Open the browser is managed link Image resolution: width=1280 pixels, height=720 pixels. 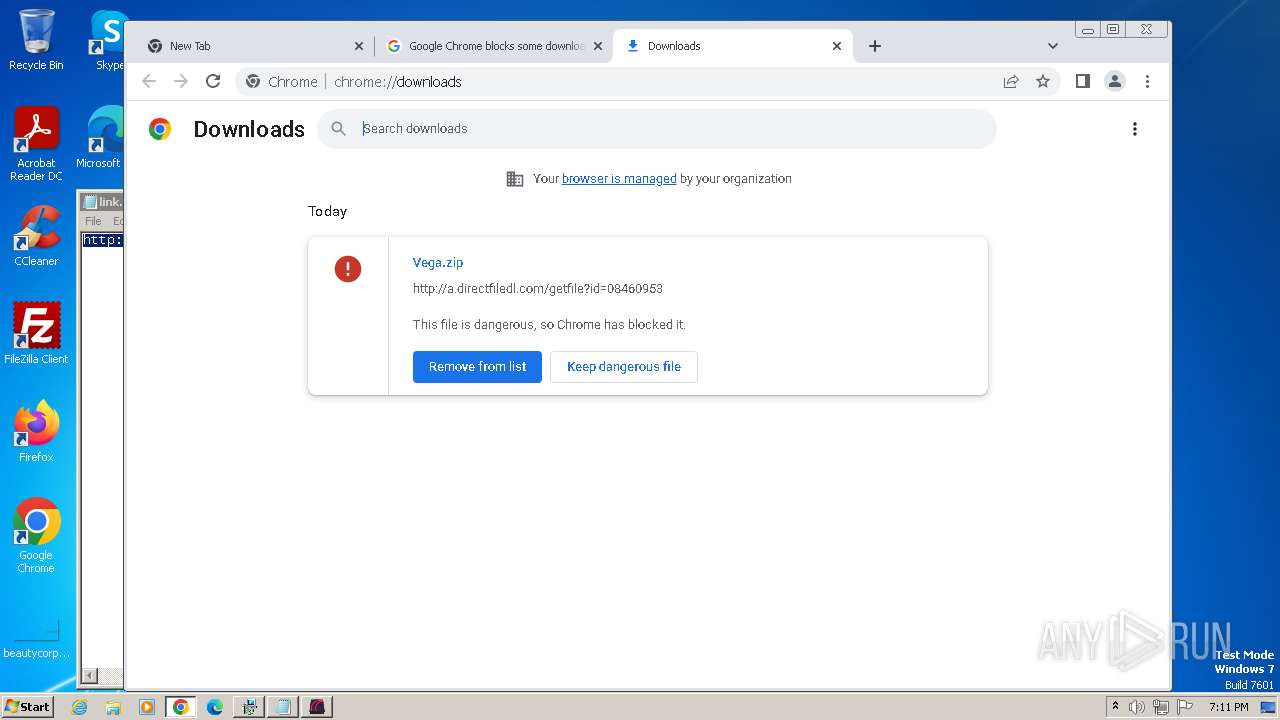[x=619, y=179]
